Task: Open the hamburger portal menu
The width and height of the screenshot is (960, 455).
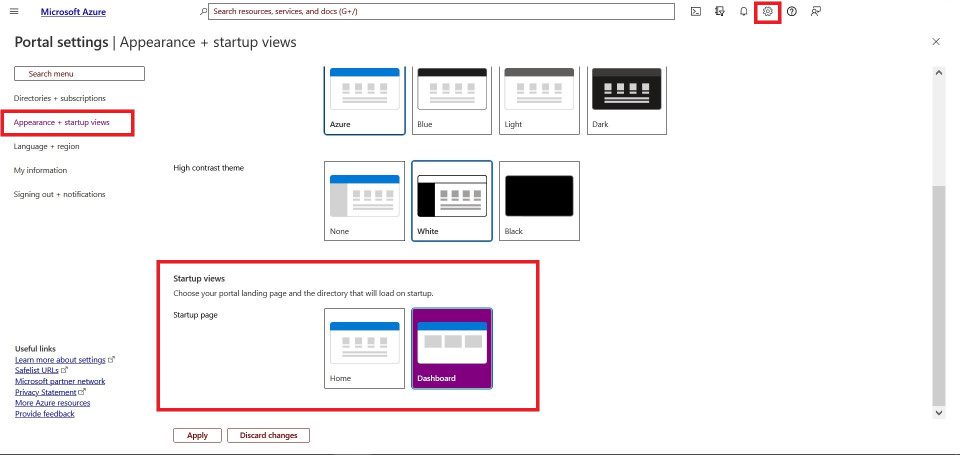Action: coord(14,11)
